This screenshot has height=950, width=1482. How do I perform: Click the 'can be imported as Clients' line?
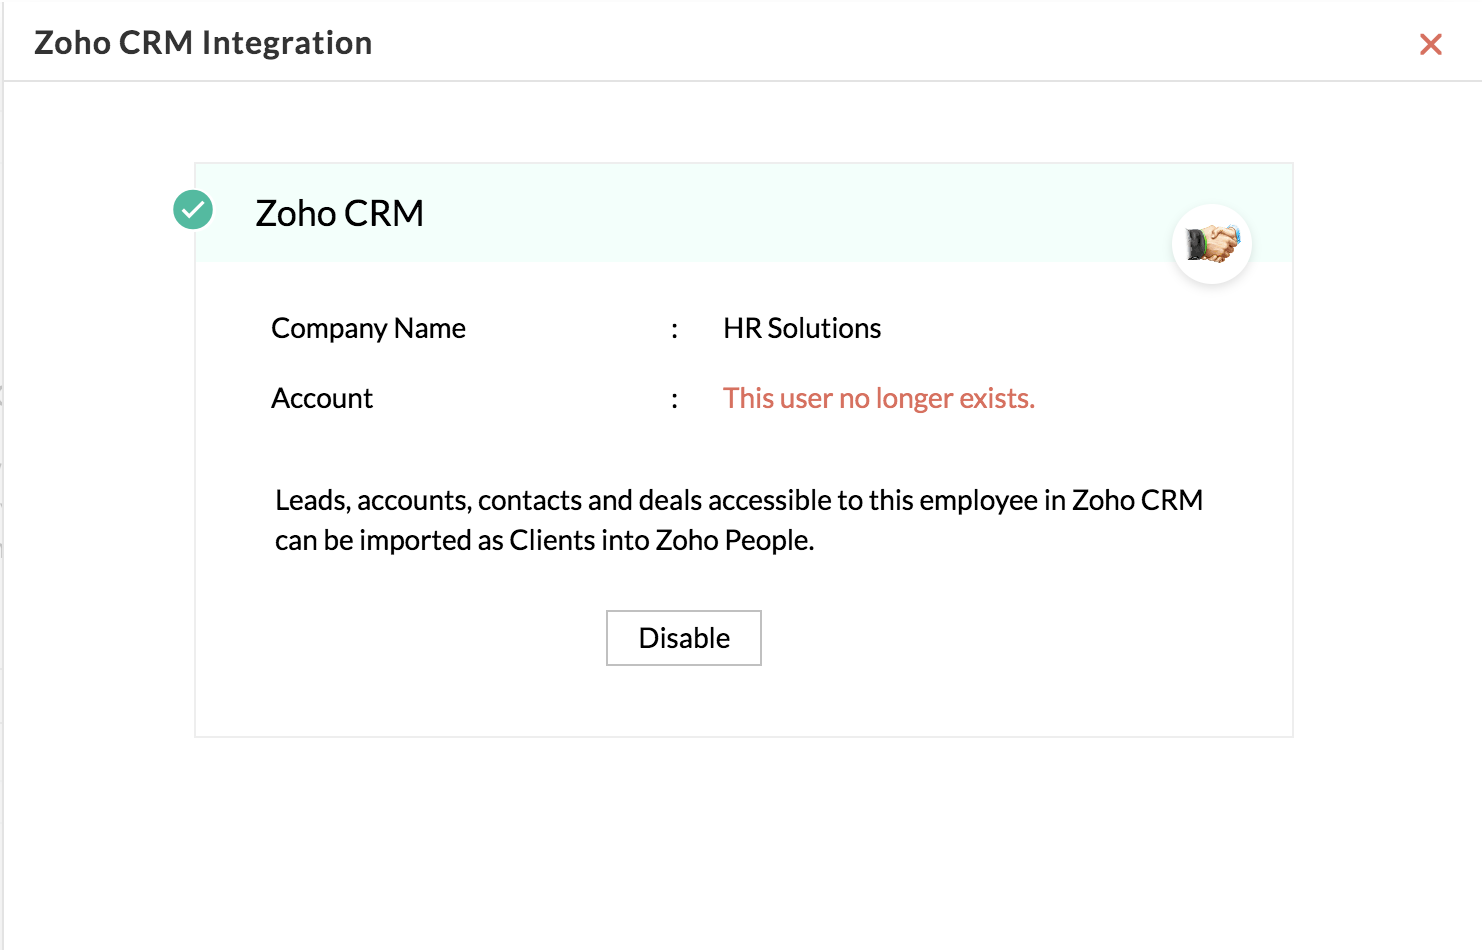coord(545,540)
